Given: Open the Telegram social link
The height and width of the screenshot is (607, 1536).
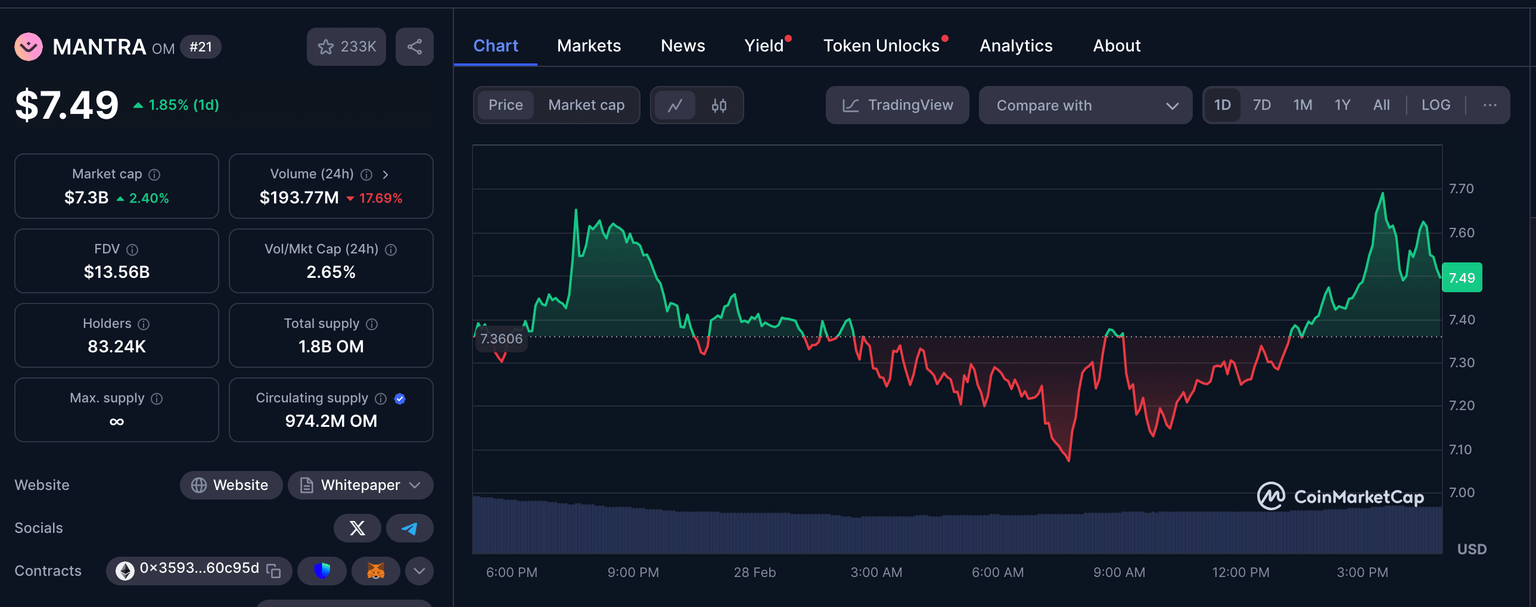Looking at the screenshot, I should click(409, 528).
